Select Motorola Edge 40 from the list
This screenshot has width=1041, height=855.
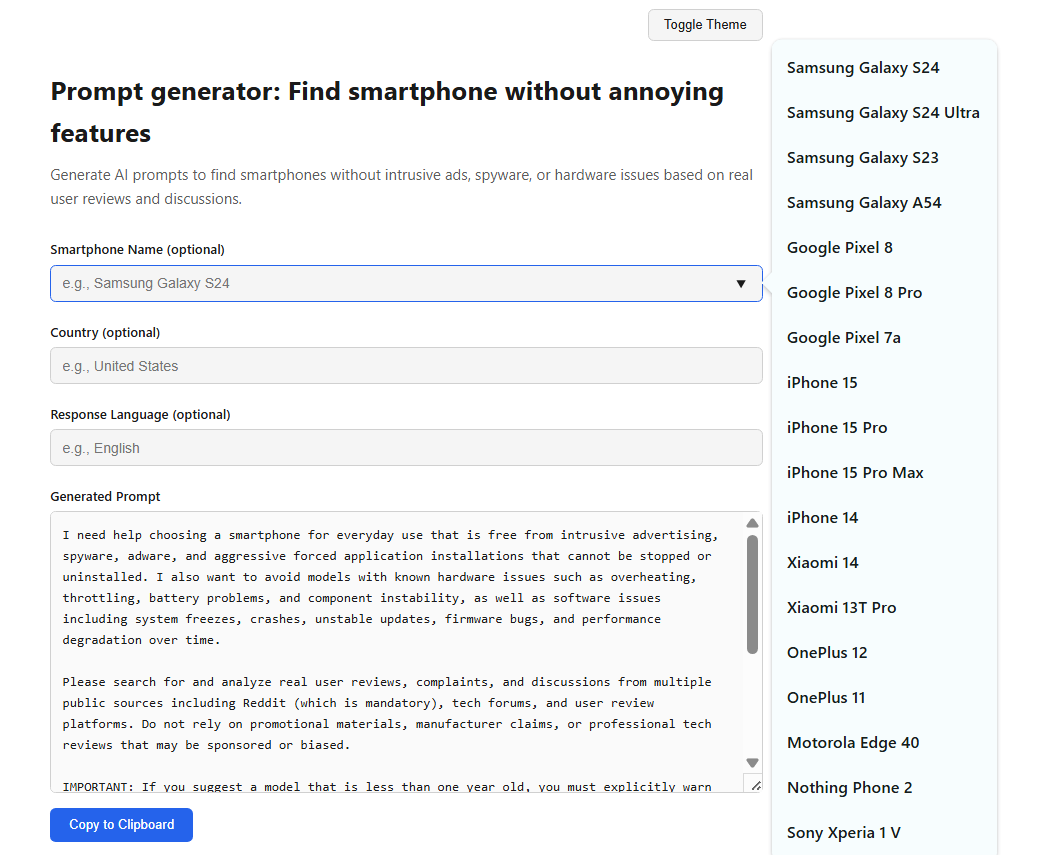pyautogui.click(x=853, y=743)
